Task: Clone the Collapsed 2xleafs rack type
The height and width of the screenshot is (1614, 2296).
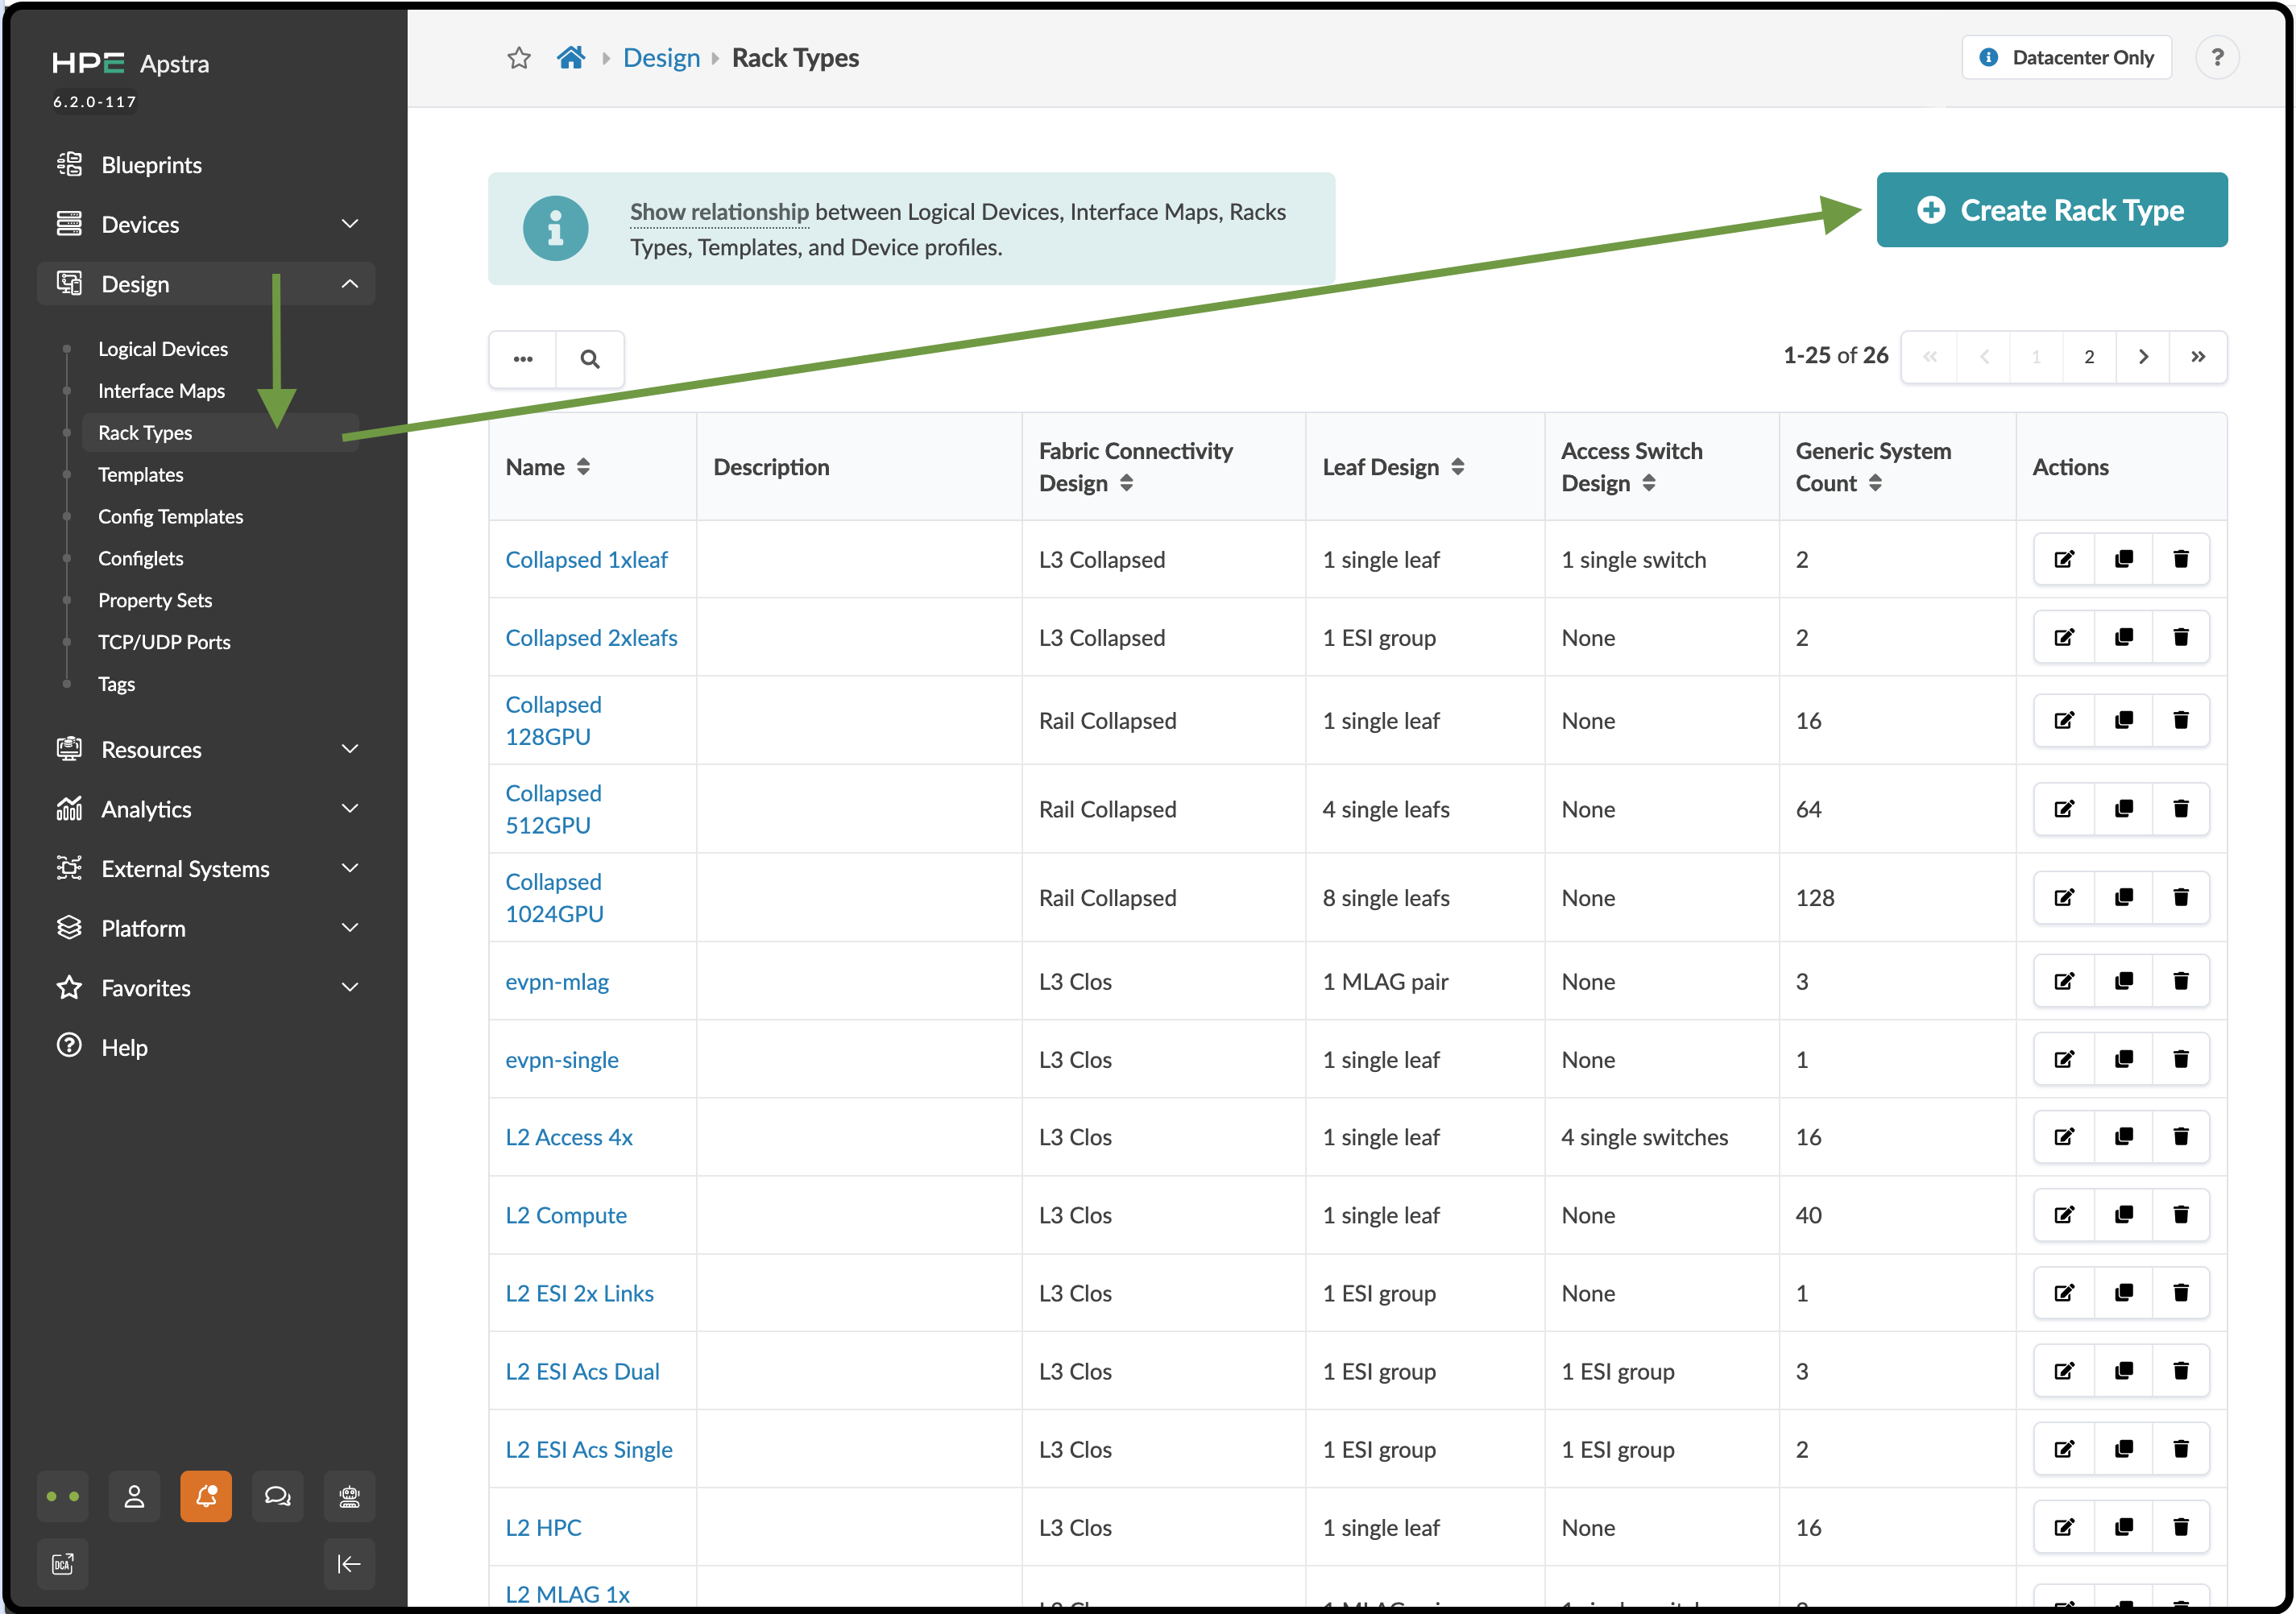Action: pos(2123,637)
